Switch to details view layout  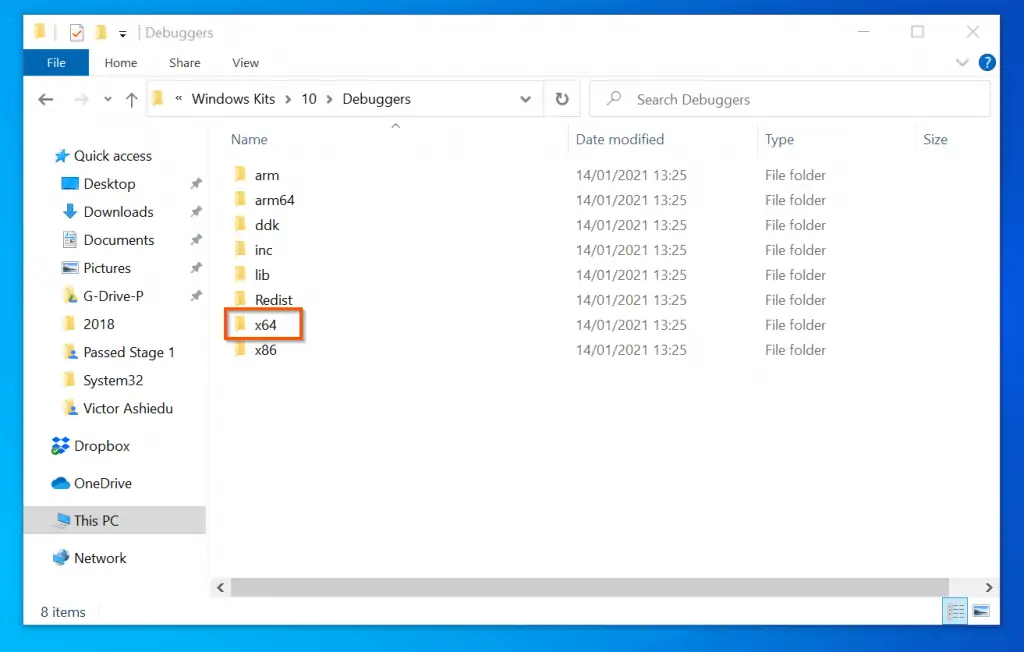954,611
